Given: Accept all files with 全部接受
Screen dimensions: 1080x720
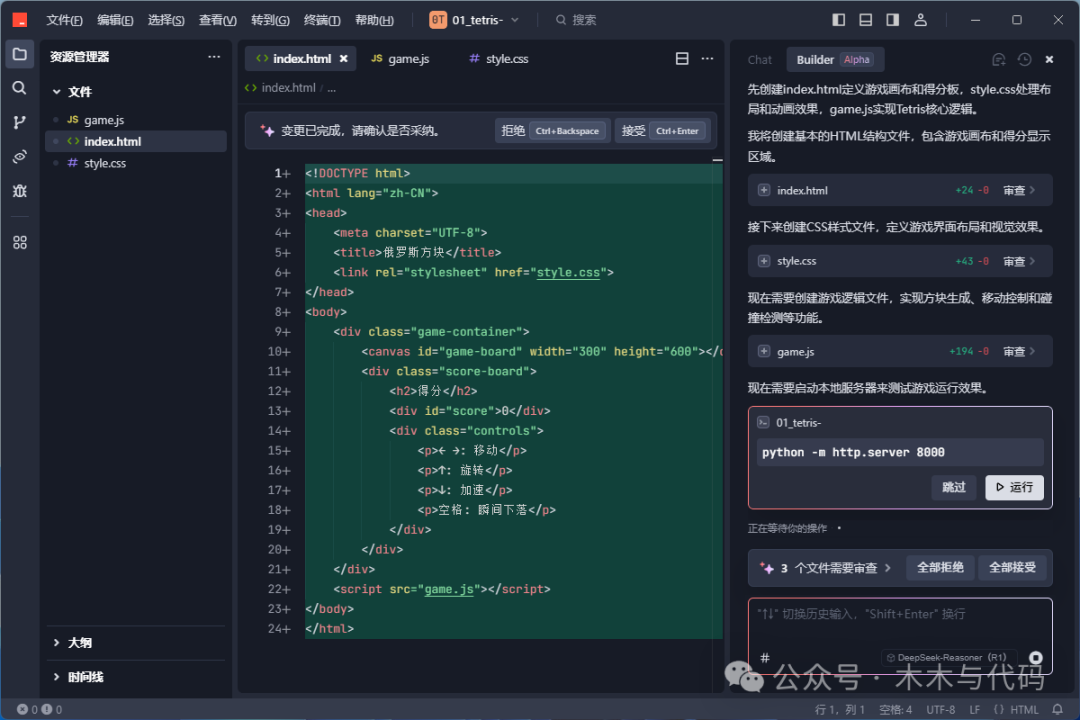Looking at the screenshot, I should (x=1012, y=568).
